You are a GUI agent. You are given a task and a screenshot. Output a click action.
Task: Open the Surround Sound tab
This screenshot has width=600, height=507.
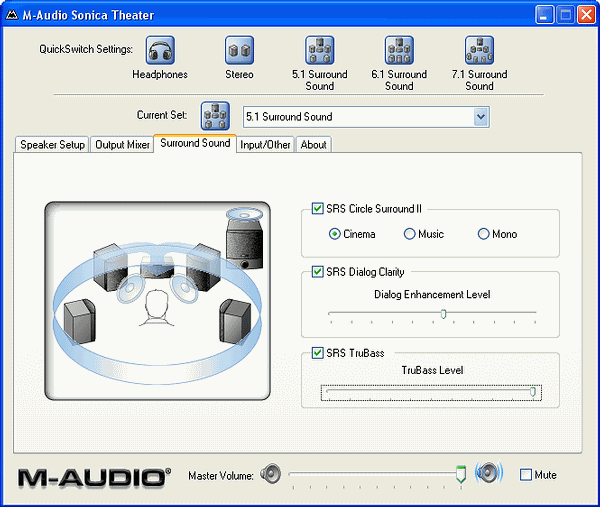coord(195,143)
